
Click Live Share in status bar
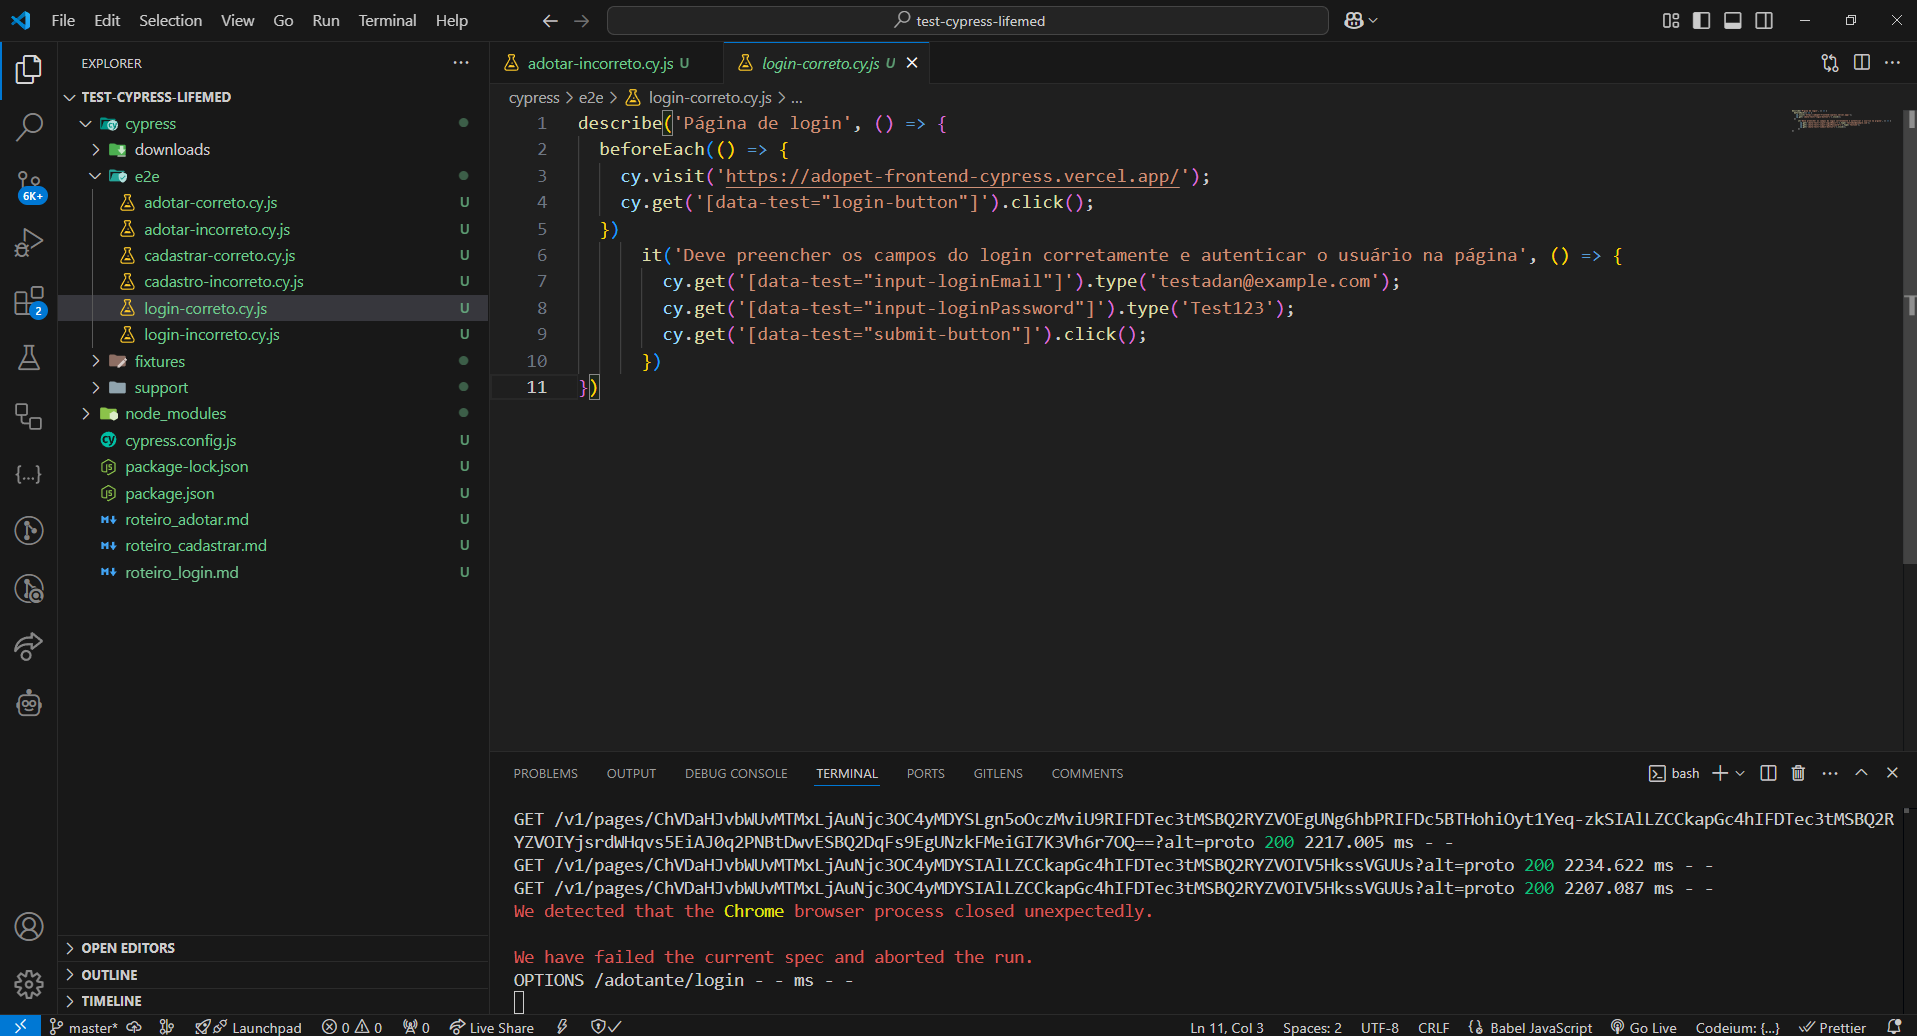click(x=491, y=1027)
